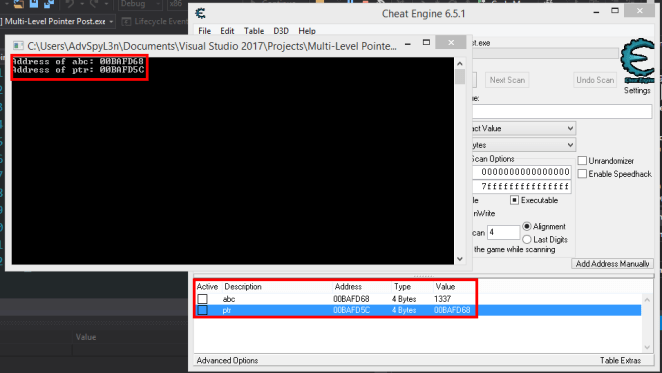Click the Value column in Visual Studio panel
662x373 pixels.
click(86, 337)
